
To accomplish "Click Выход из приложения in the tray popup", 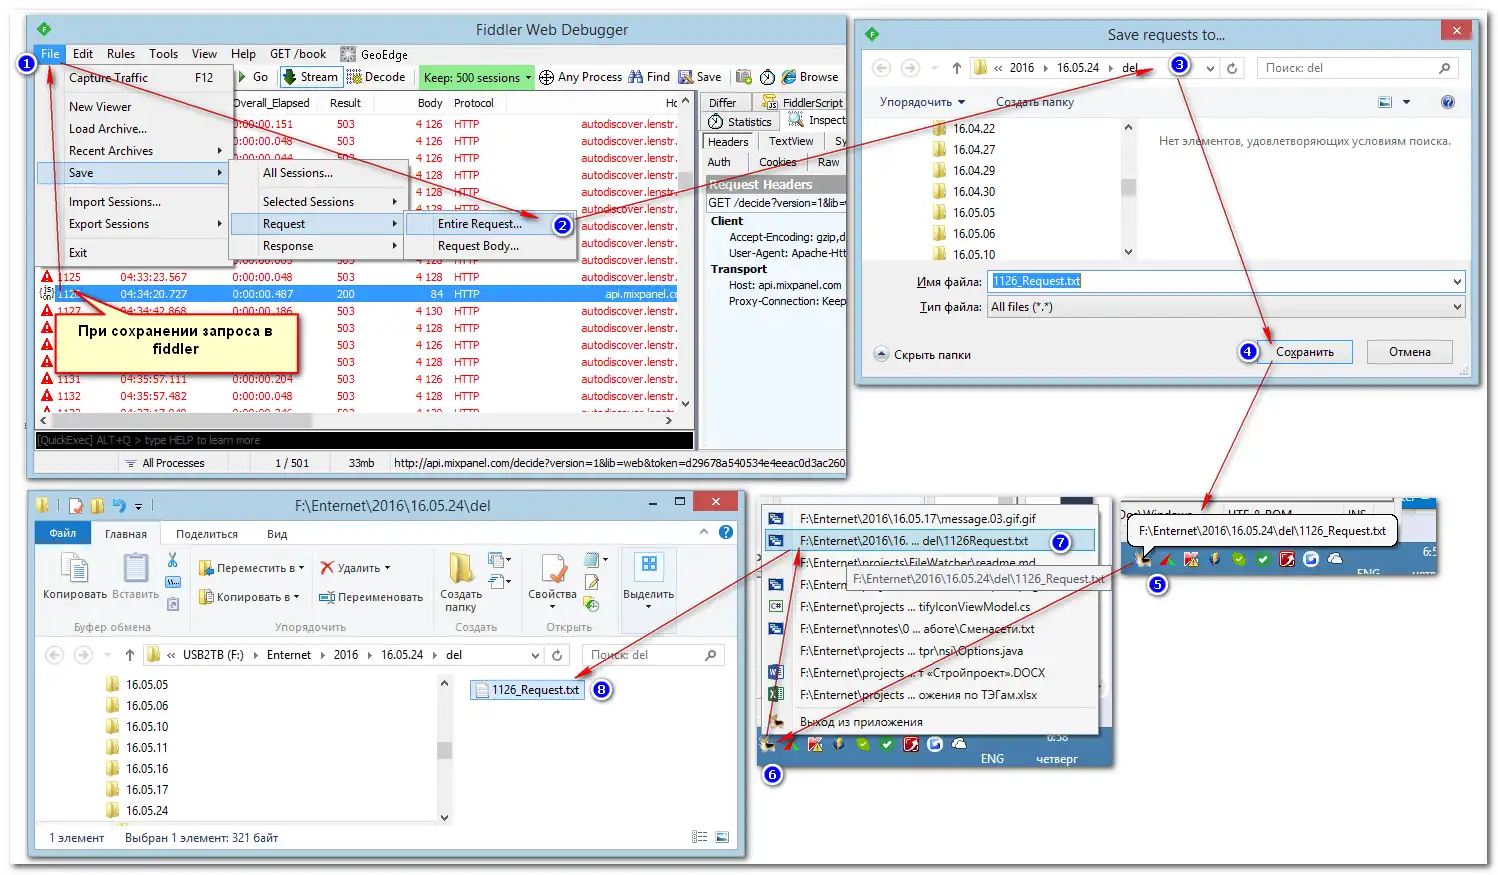I will coord(861,722).
